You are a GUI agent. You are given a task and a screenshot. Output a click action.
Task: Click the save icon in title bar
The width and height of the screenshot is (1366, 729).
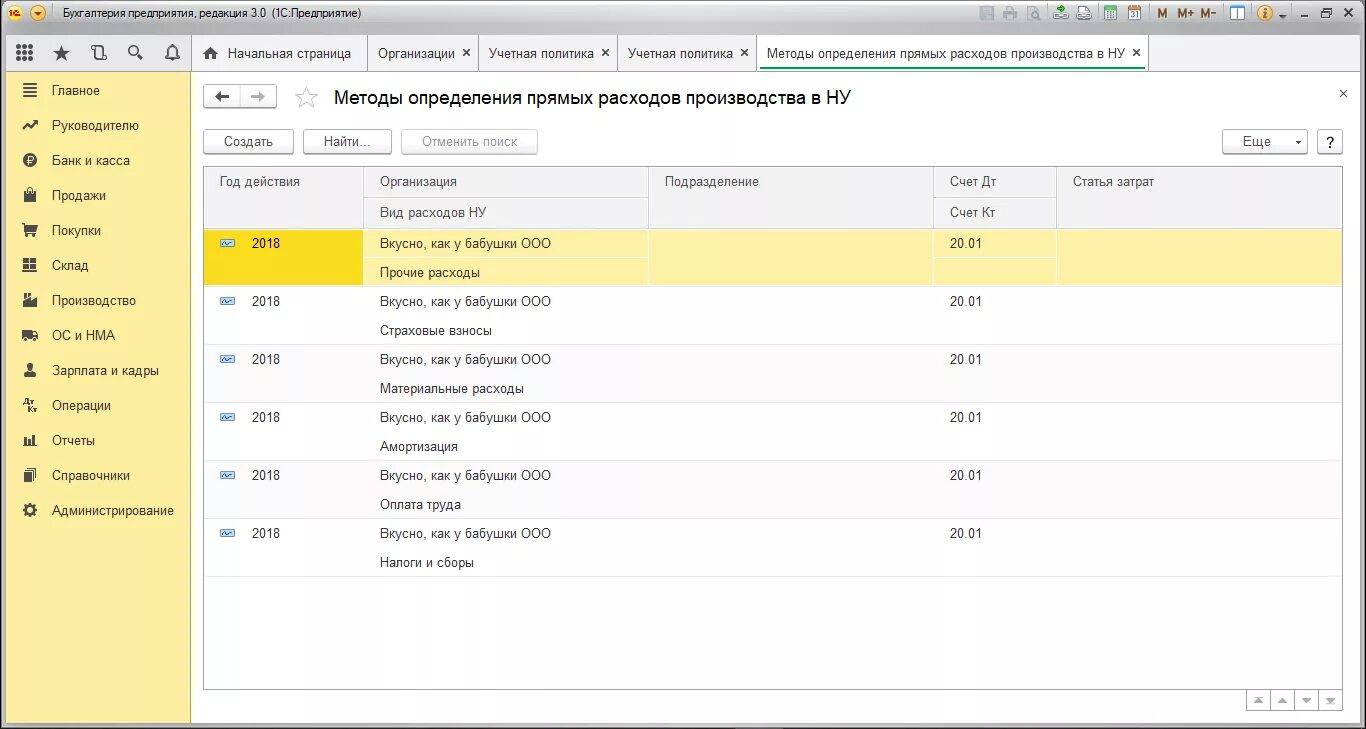click(x=987, y=13)
